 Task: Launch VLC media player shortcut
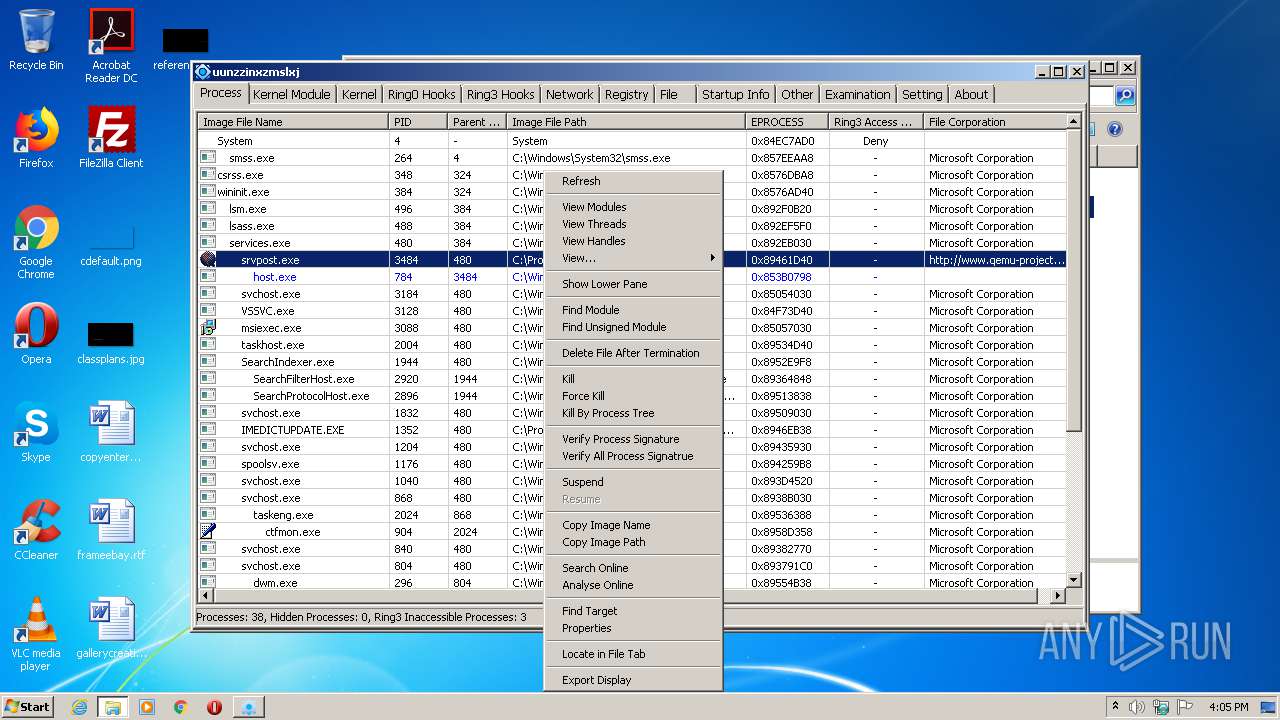pos(36,634)
